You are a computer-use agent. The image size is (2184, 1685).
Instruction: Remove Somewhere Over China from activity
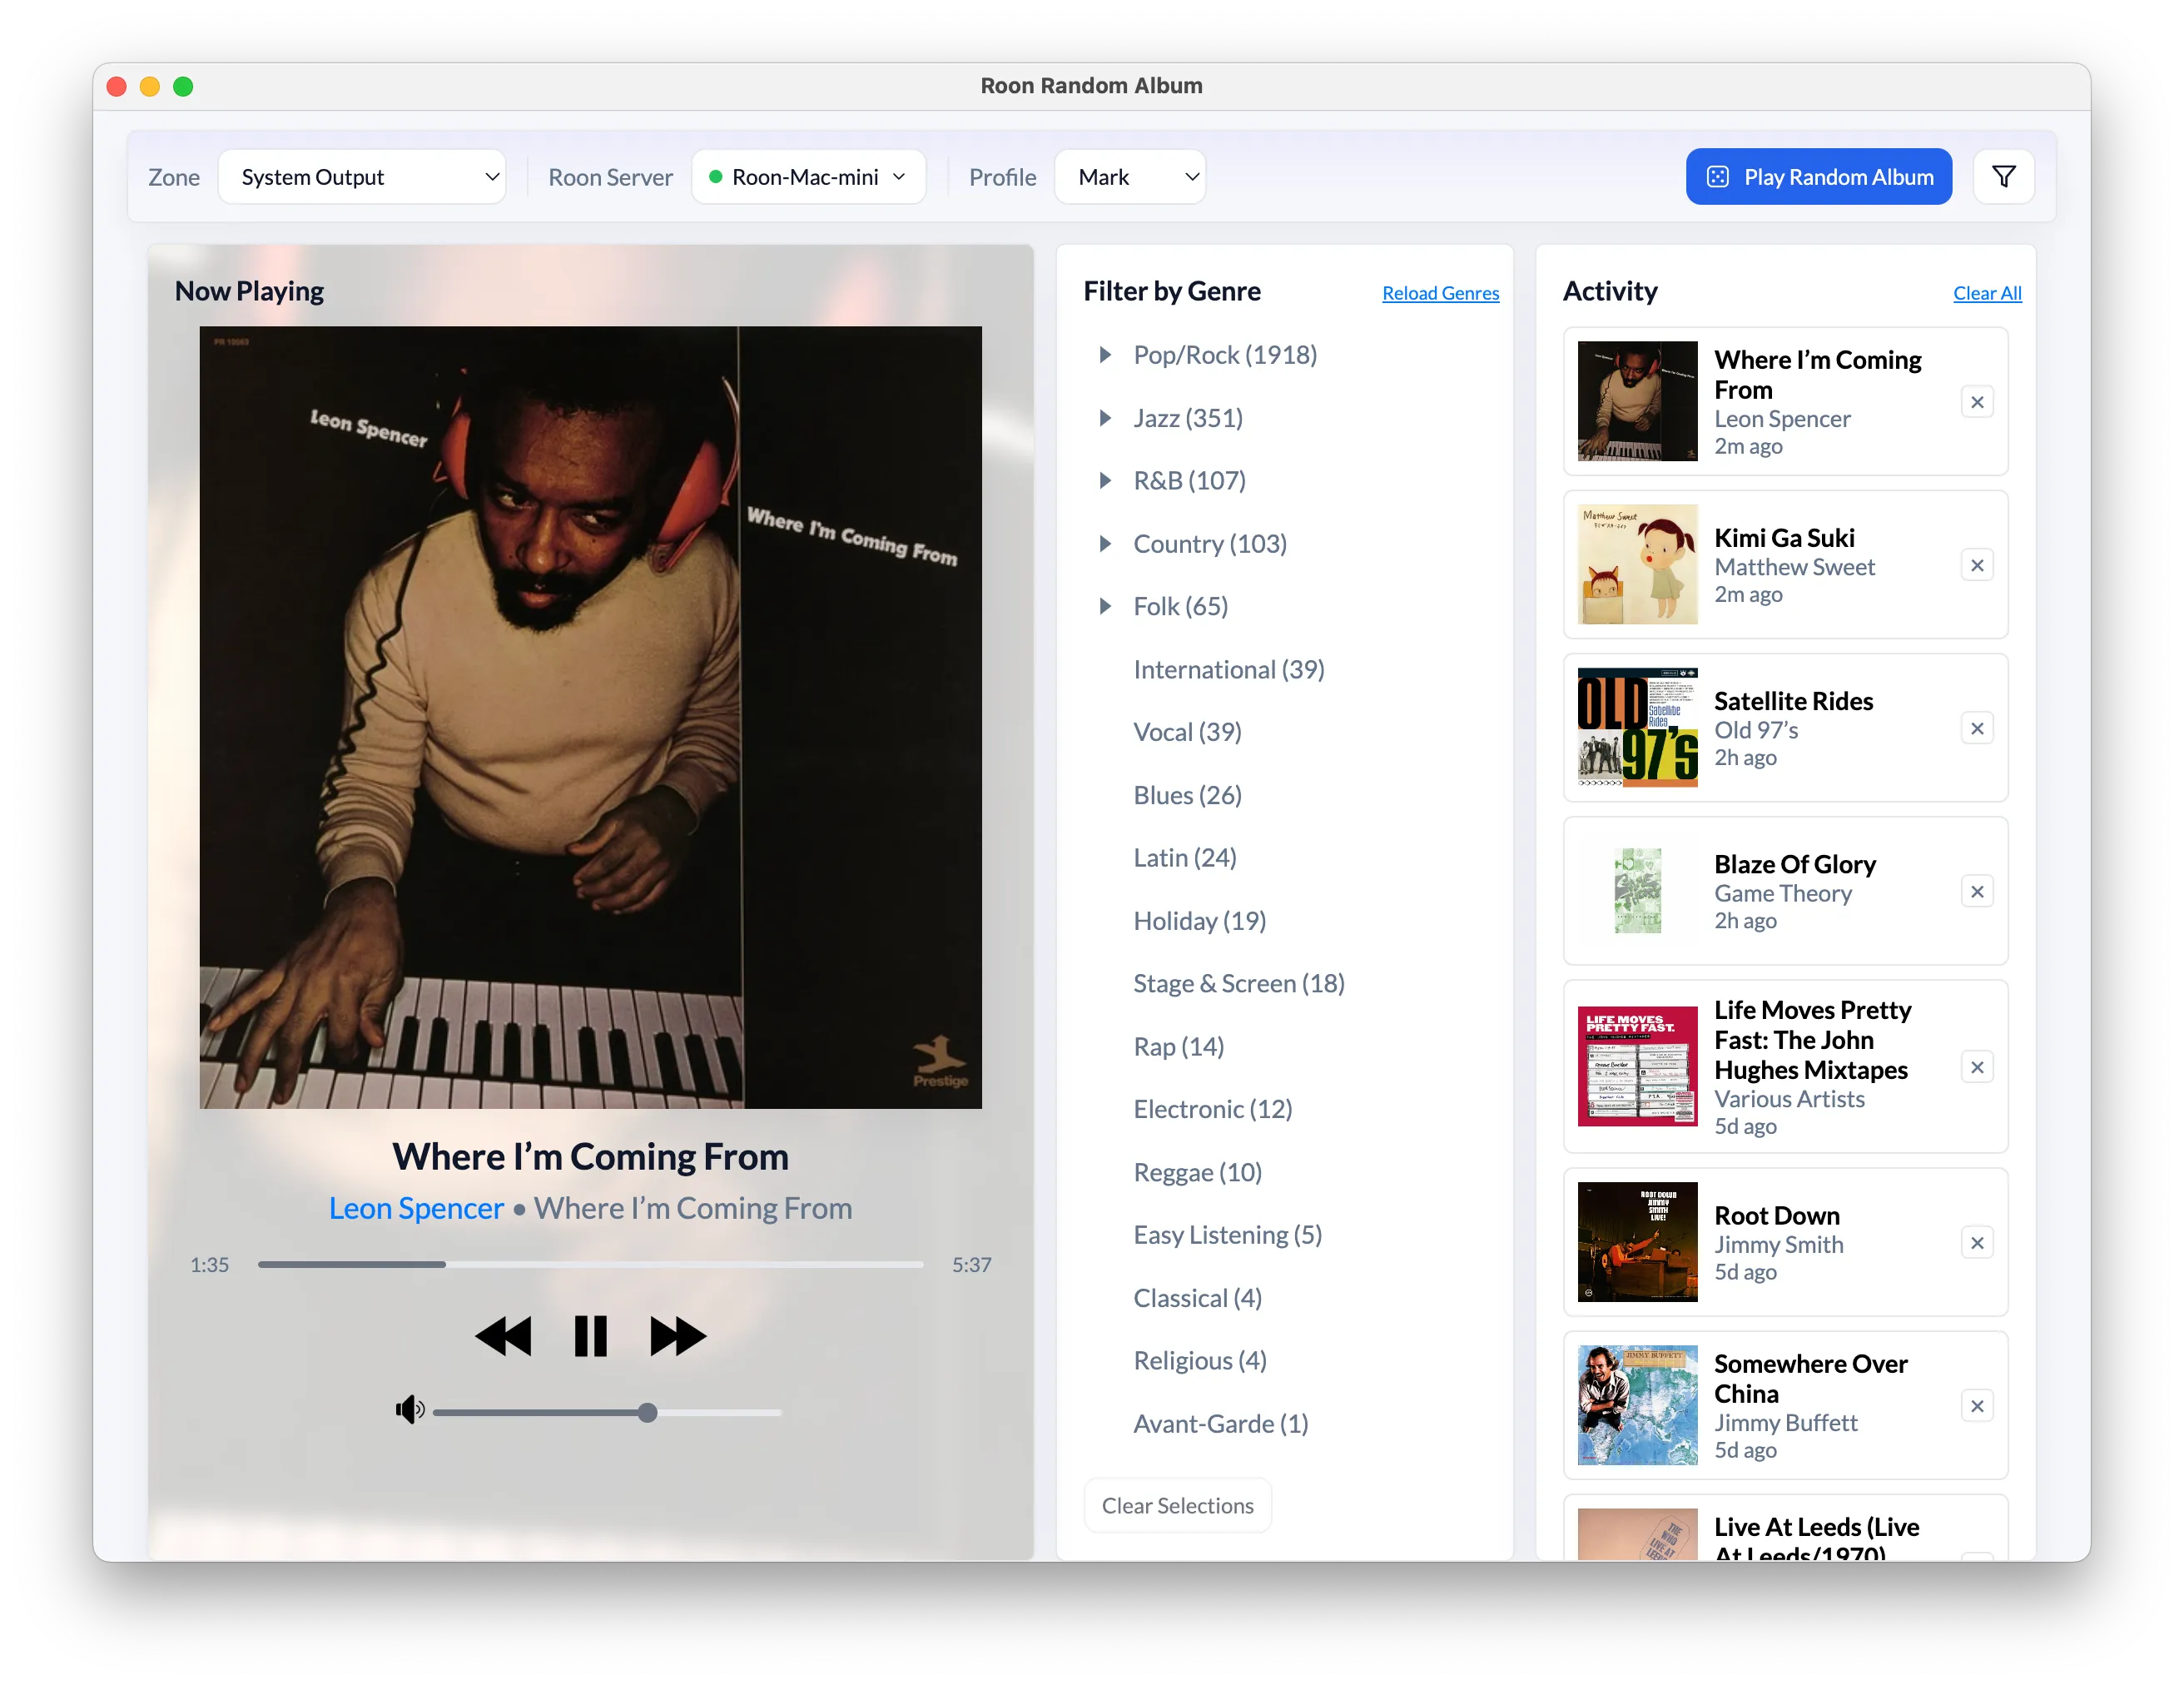(1977, 1406)
